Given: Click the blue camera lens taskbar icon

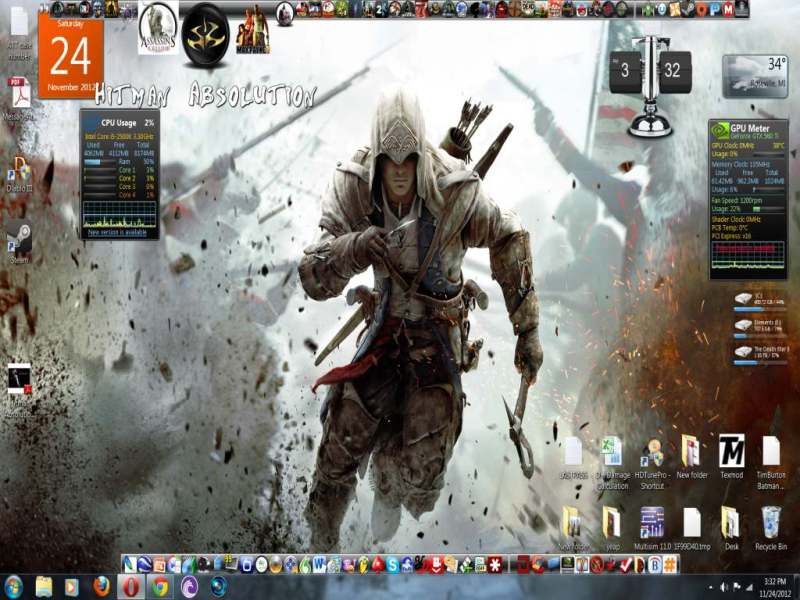Looking at the screenshot, I should tap(219, 587).
